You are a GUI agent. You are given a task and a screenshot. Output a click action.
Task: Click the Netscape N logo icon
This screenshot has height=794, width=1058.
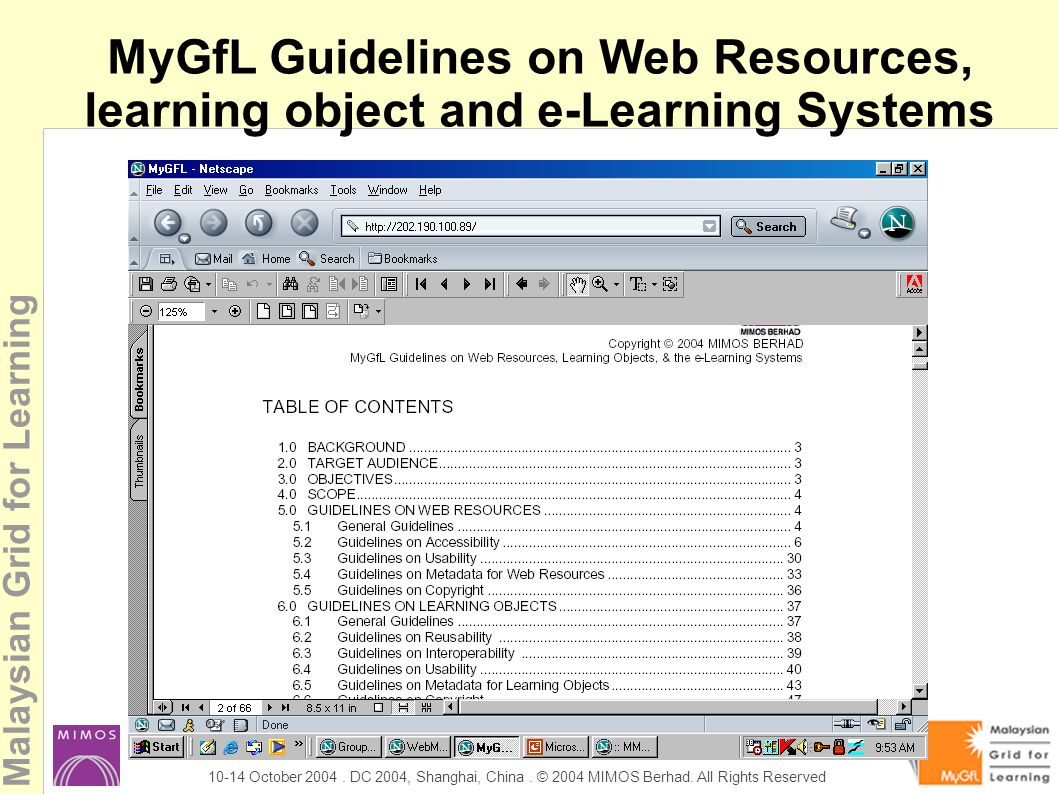[x=897, y=222]
